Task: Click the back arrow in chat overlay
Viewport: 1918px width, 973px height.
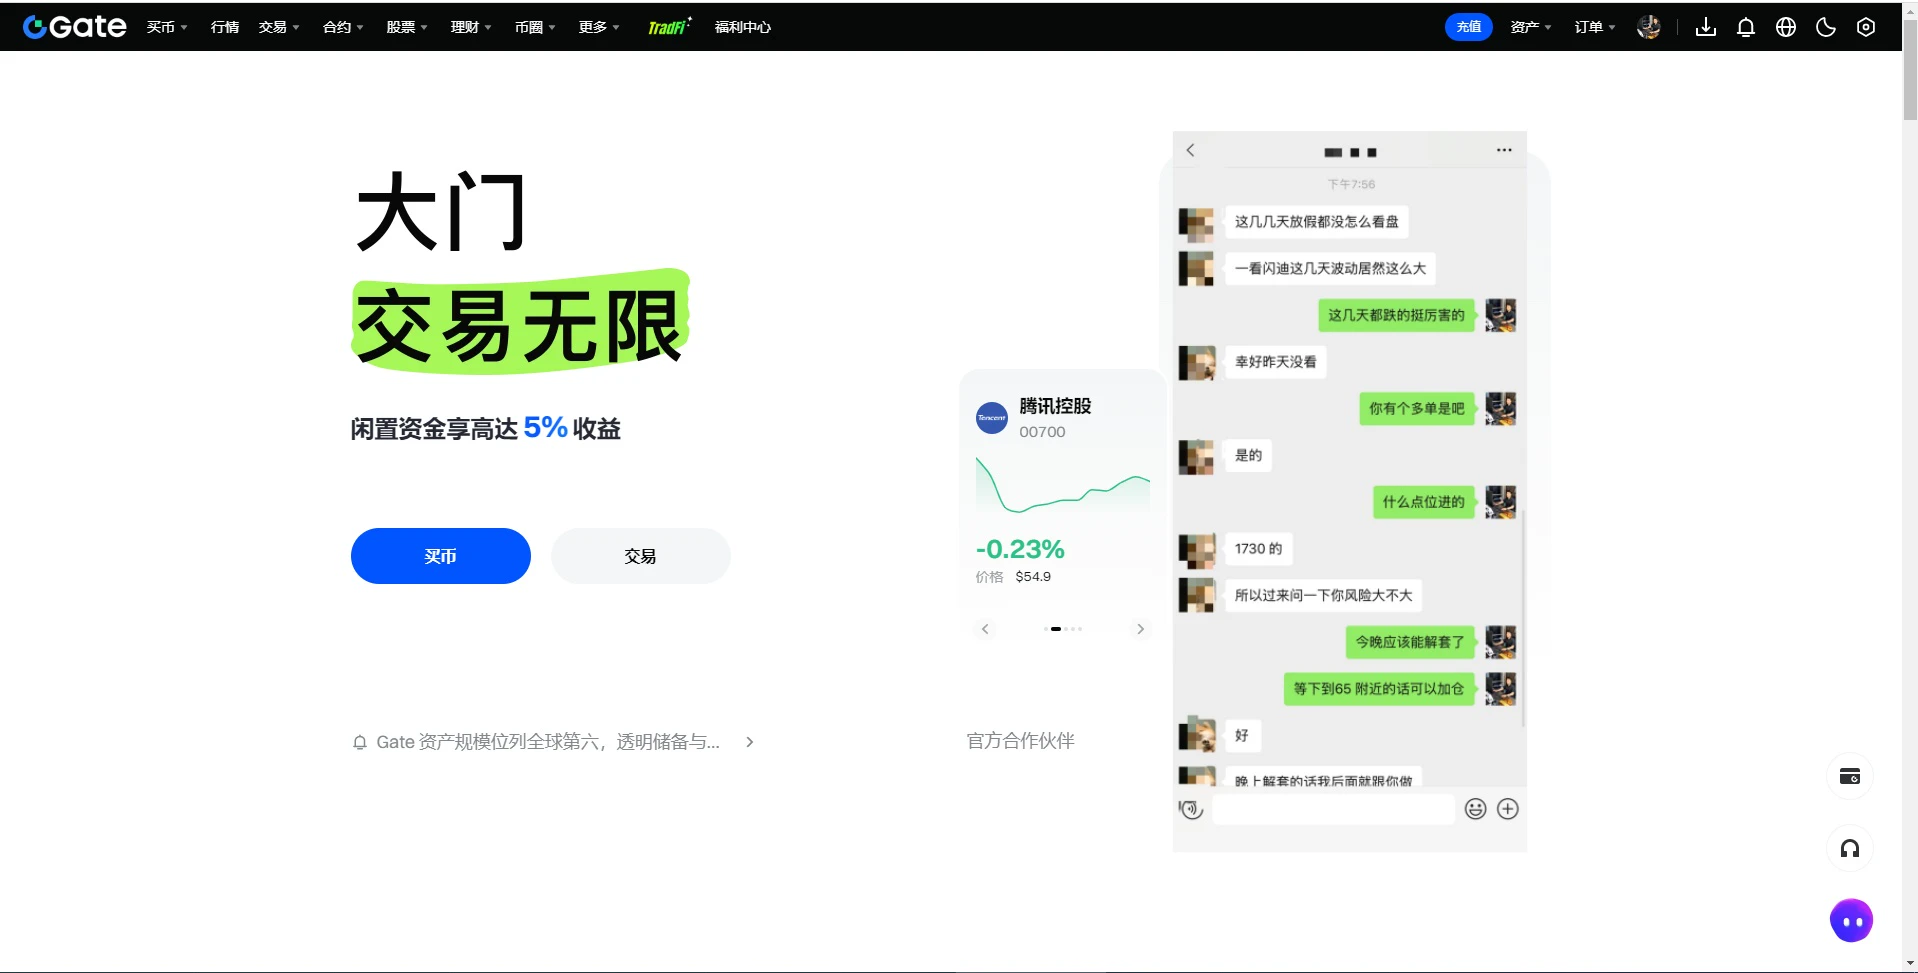Action: coord(1190,150)
